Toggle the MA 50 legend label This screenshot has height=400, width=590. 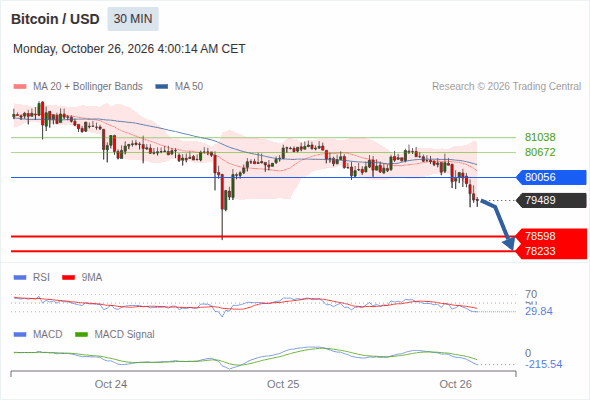189,87
